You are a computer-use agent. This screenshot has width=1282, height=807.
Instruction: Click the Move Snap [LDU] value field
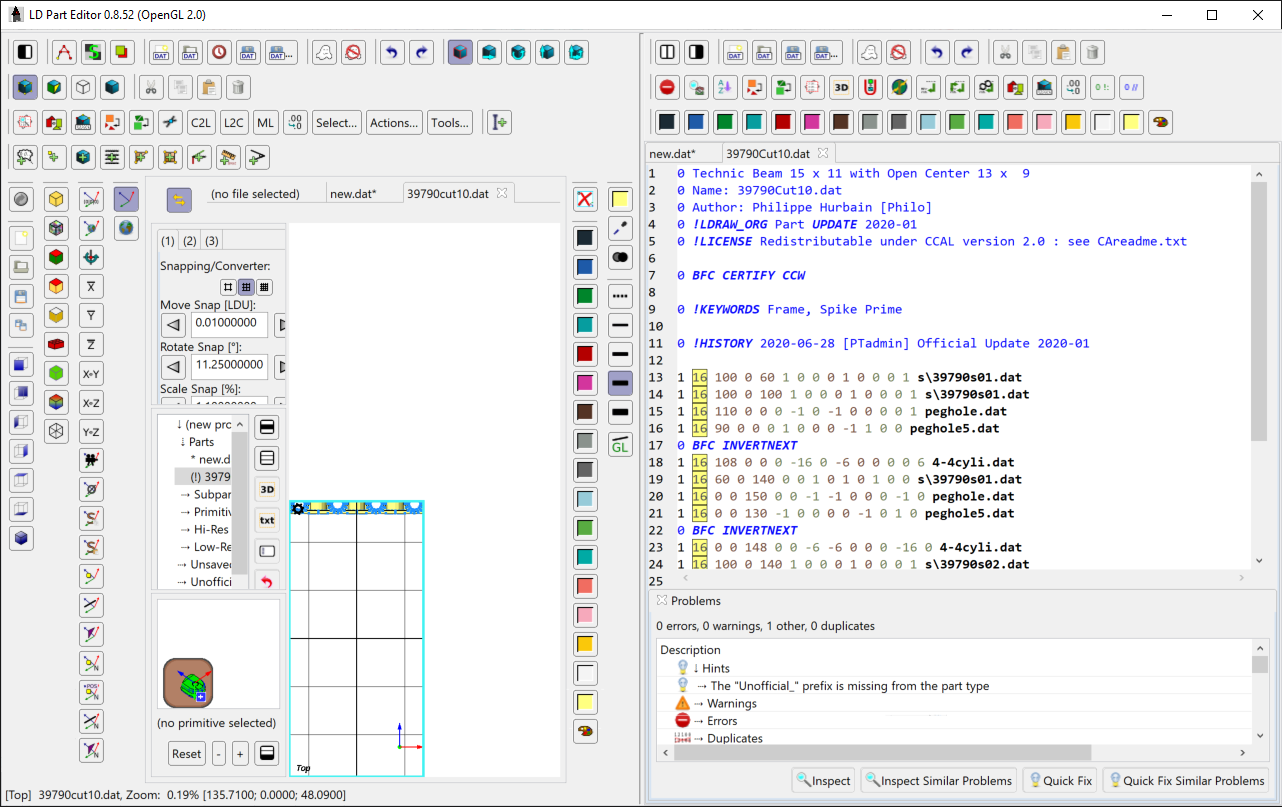point(229,324)
